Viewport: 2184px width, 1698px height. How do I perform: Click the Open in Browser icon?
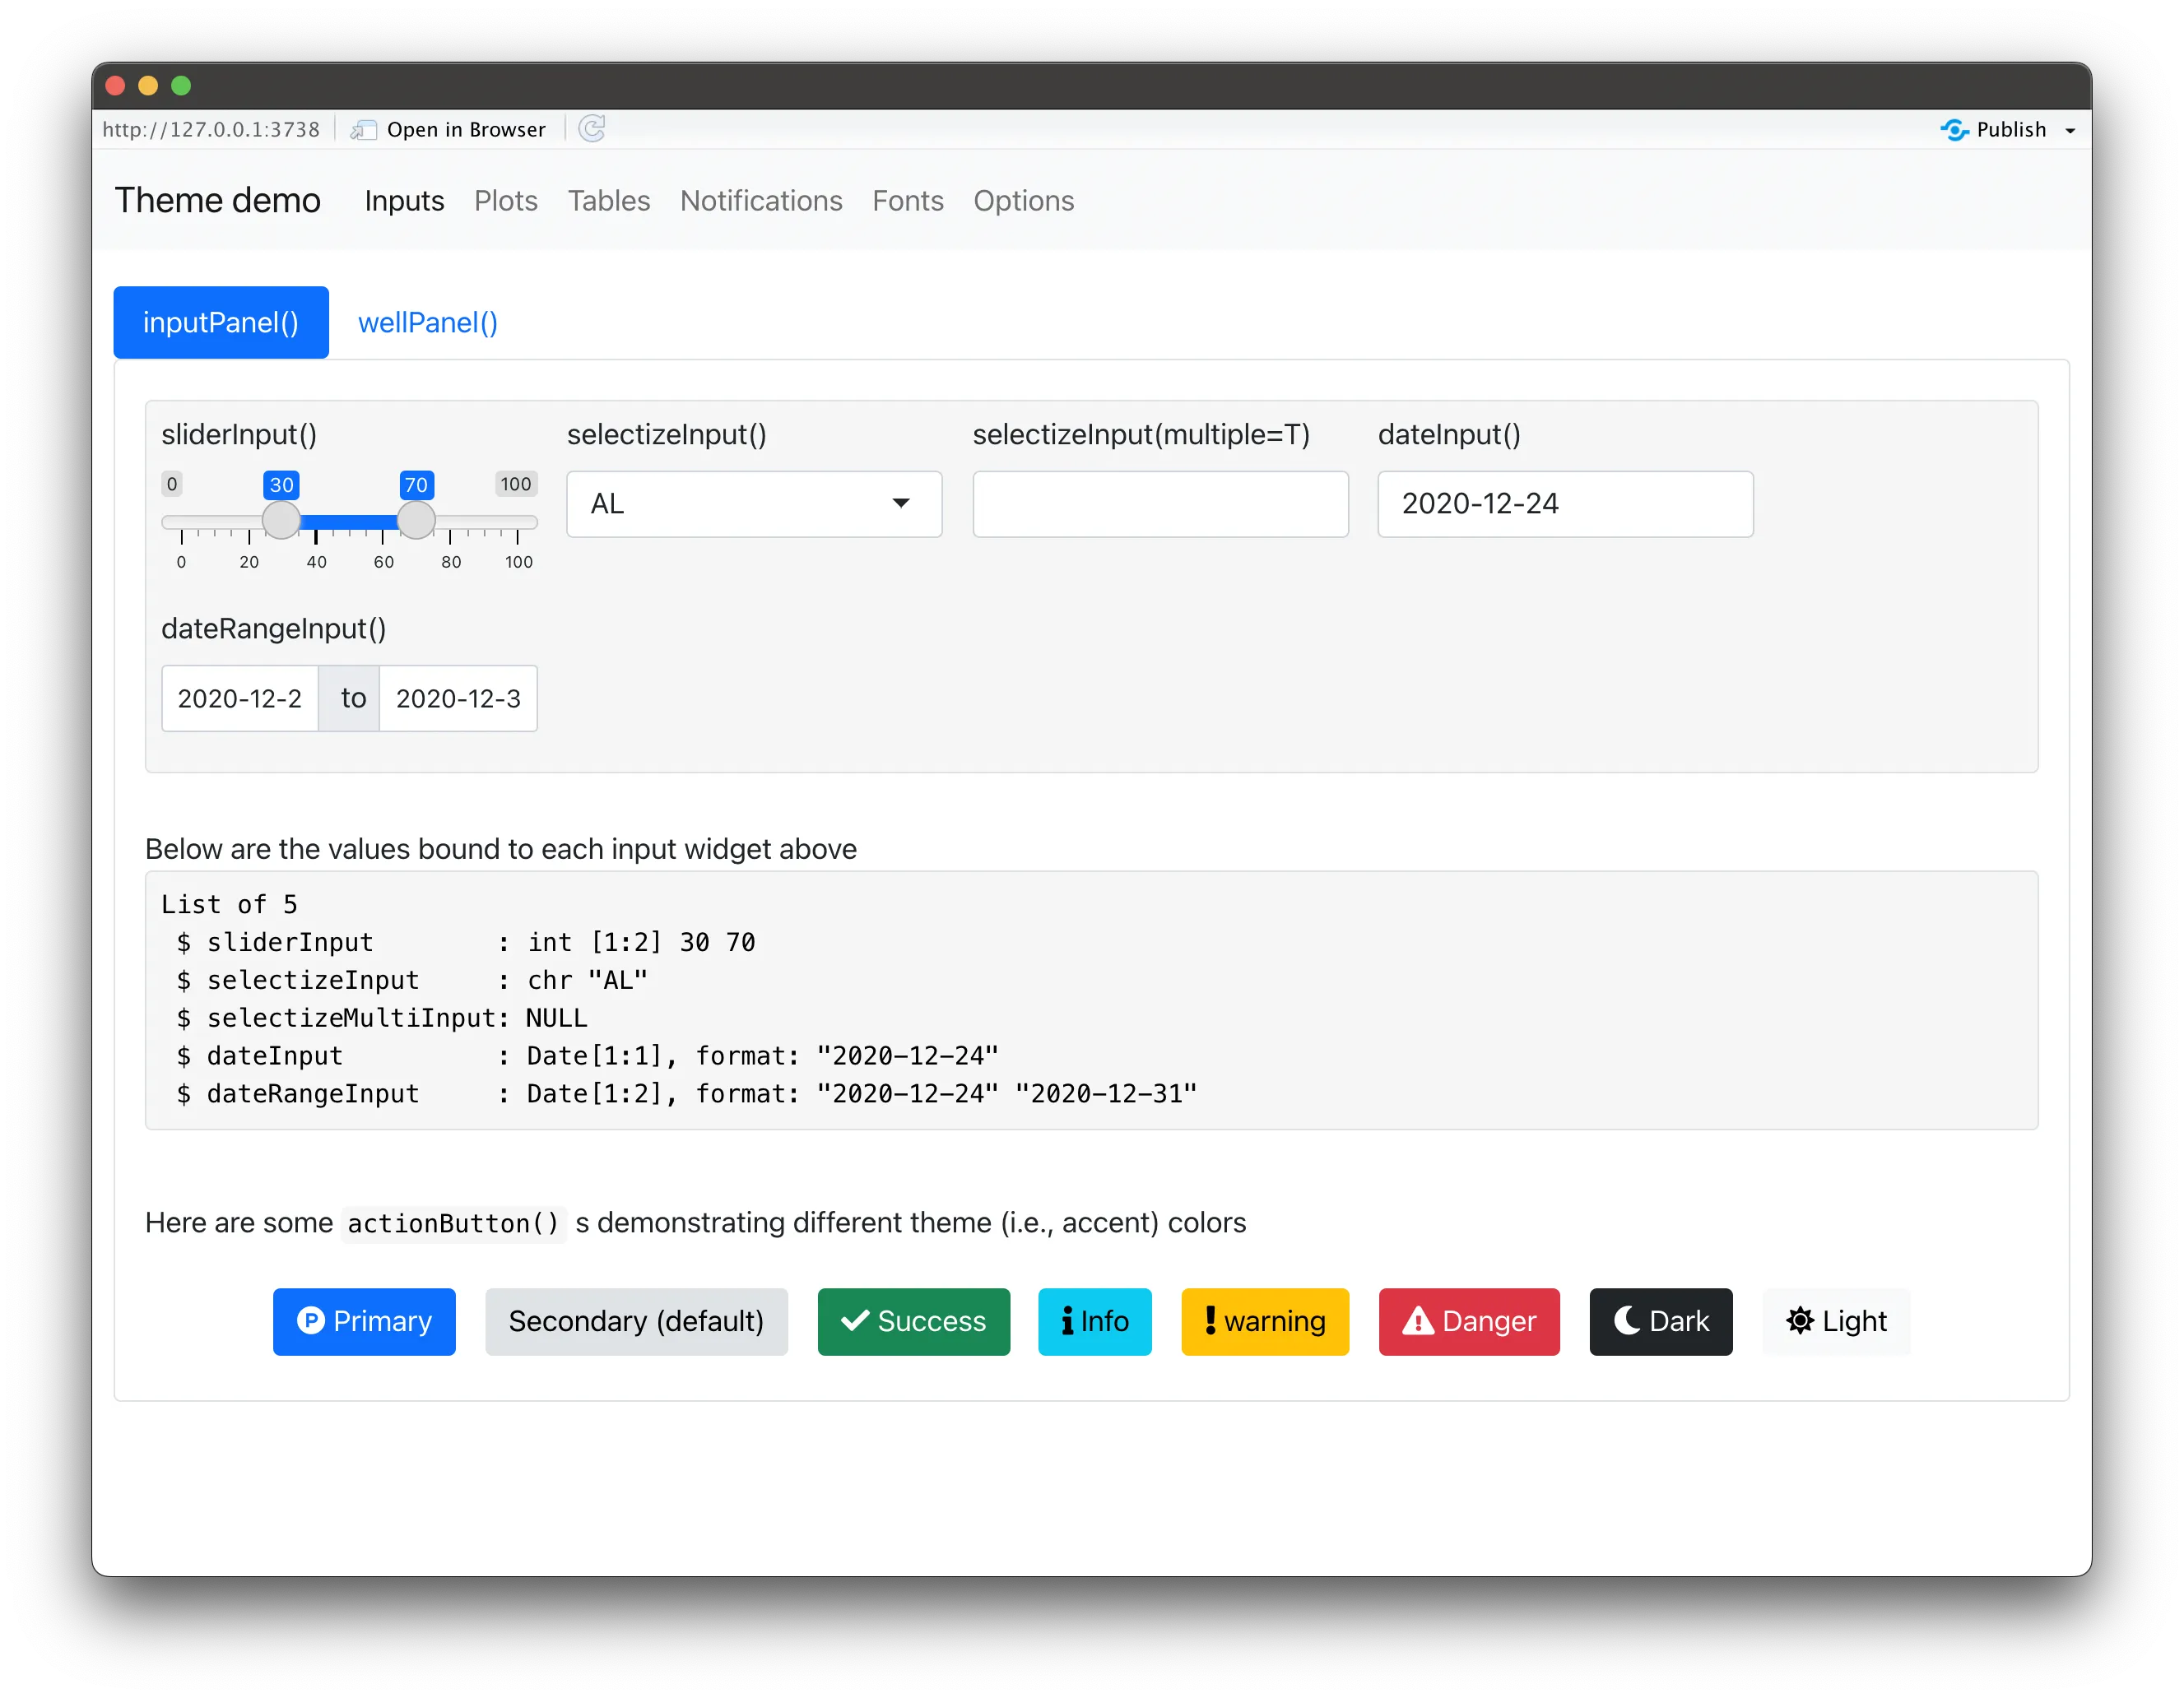364,130
